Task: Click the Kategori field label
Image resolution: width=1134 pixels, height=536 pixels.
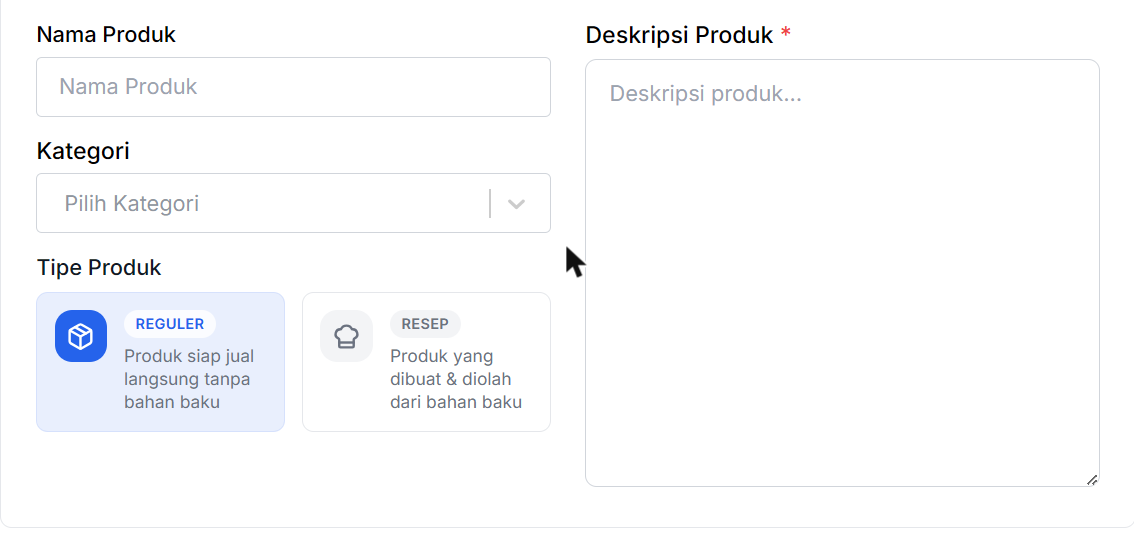Action: pos(83,151)
